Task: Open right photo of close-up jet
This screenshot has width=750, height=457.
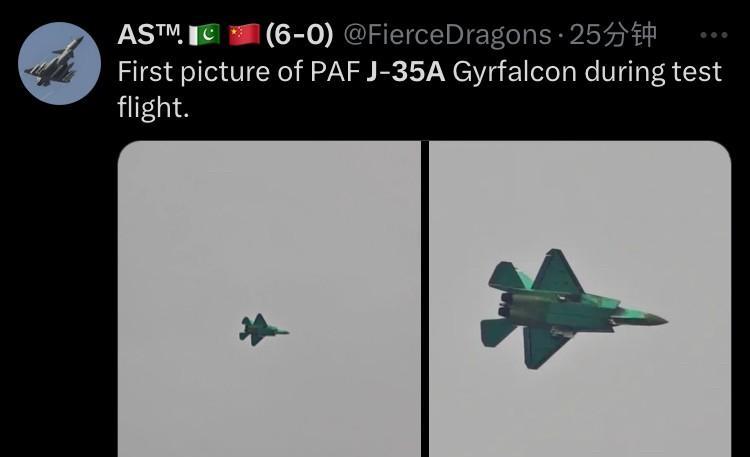Action: [x=580, y=299]
